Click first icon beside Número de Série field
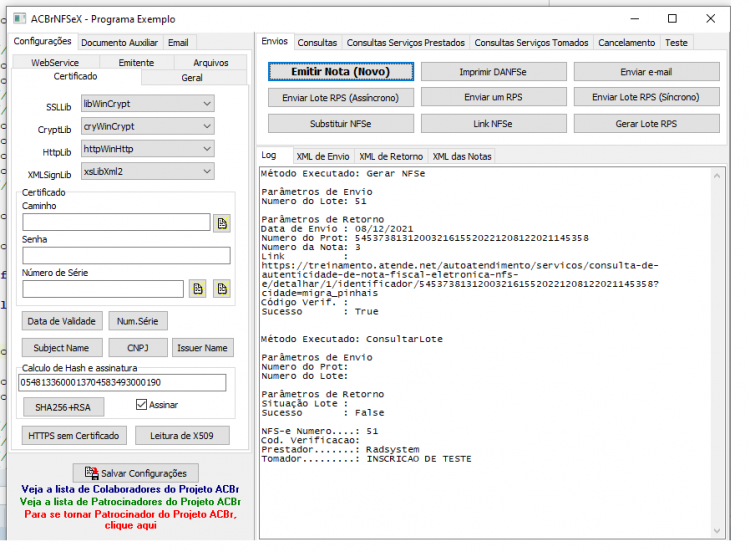This screenshot has width=750, height=552. (198, 289)
